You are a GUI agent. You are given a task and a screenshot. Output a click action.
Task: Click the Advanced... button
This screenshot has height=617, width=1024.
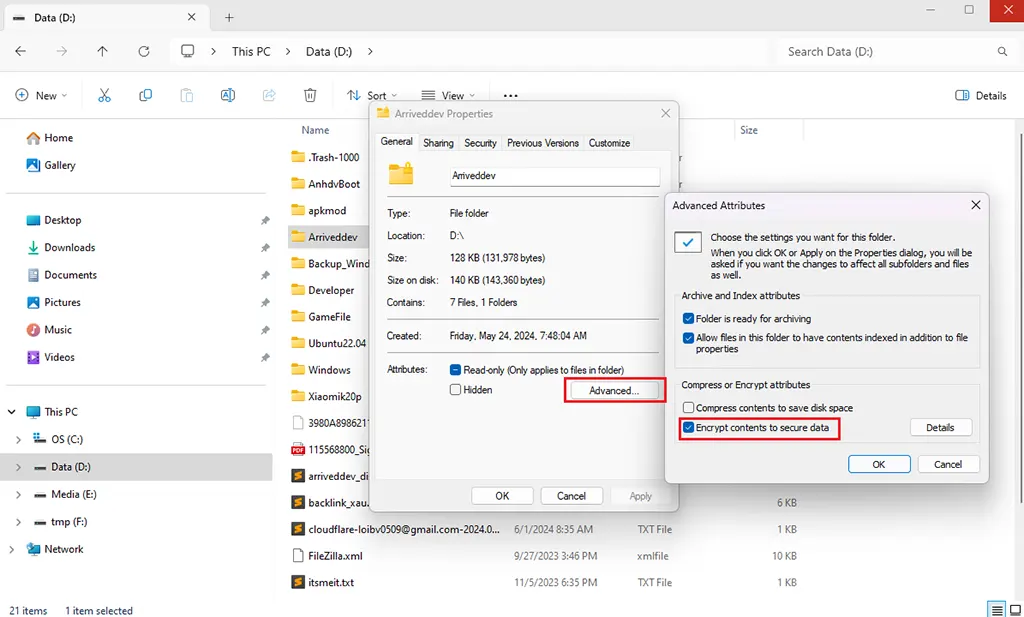point(614,390)
